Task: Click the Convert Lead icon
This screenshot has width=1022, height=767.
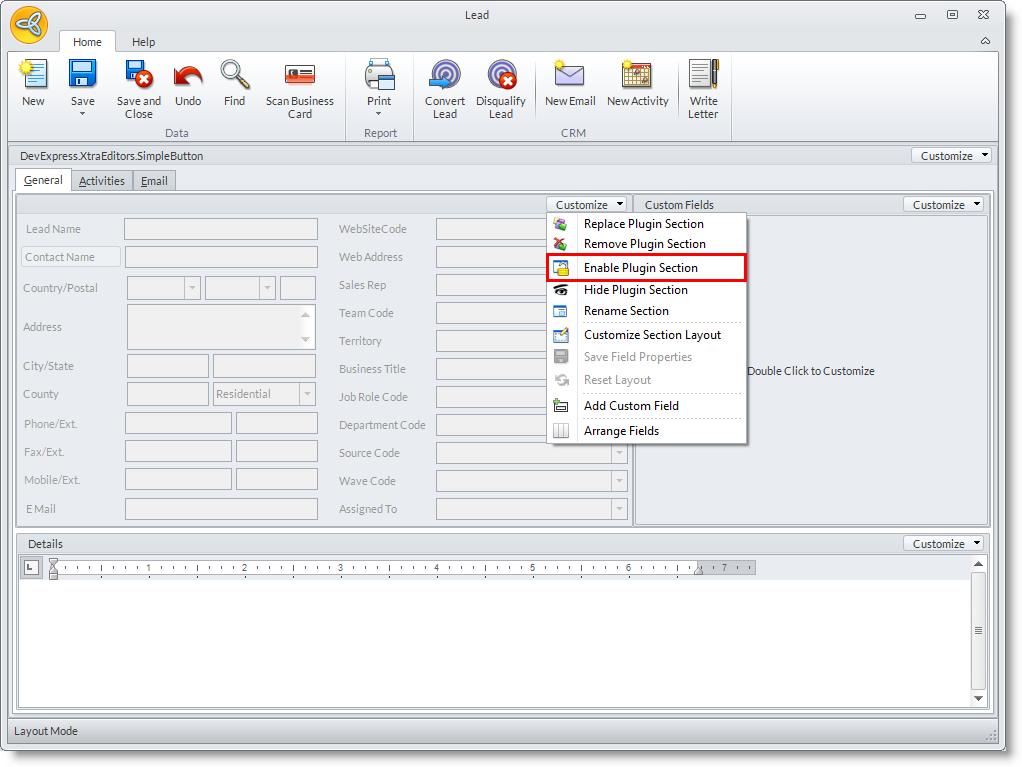Action: click(445, 76)
